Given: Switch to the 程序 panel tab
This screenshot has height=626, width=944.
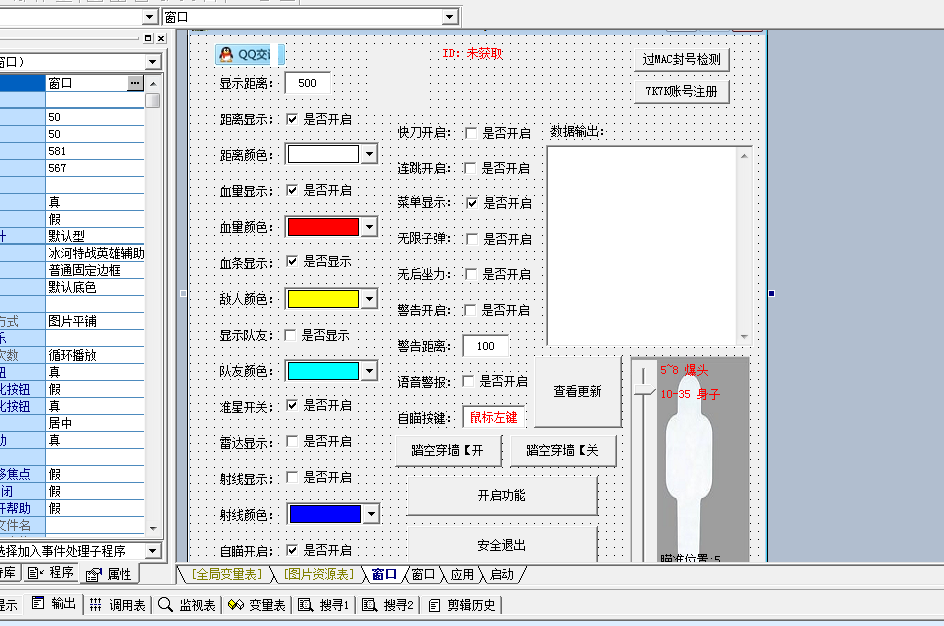Looking at the screenshot, I should click(x=52, y=573).
